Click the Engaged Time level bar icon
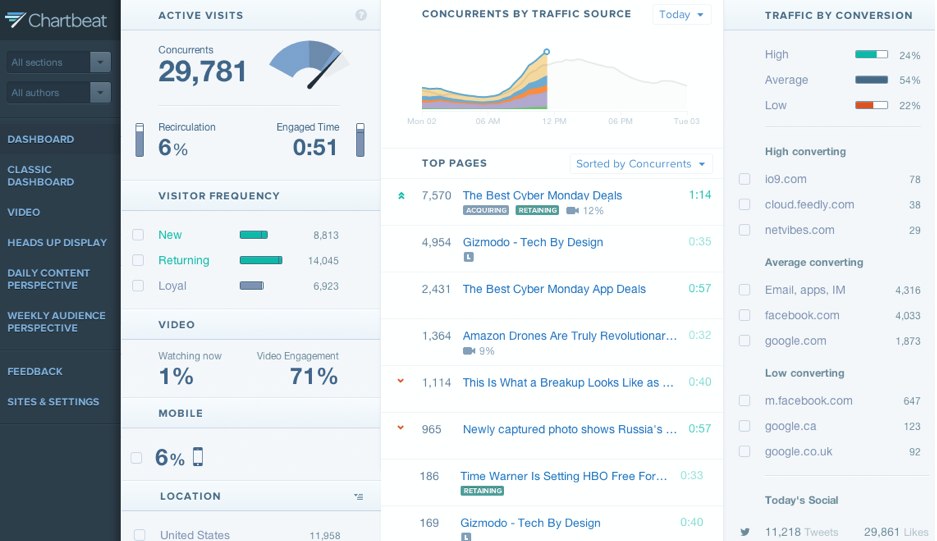 [360, 140]
